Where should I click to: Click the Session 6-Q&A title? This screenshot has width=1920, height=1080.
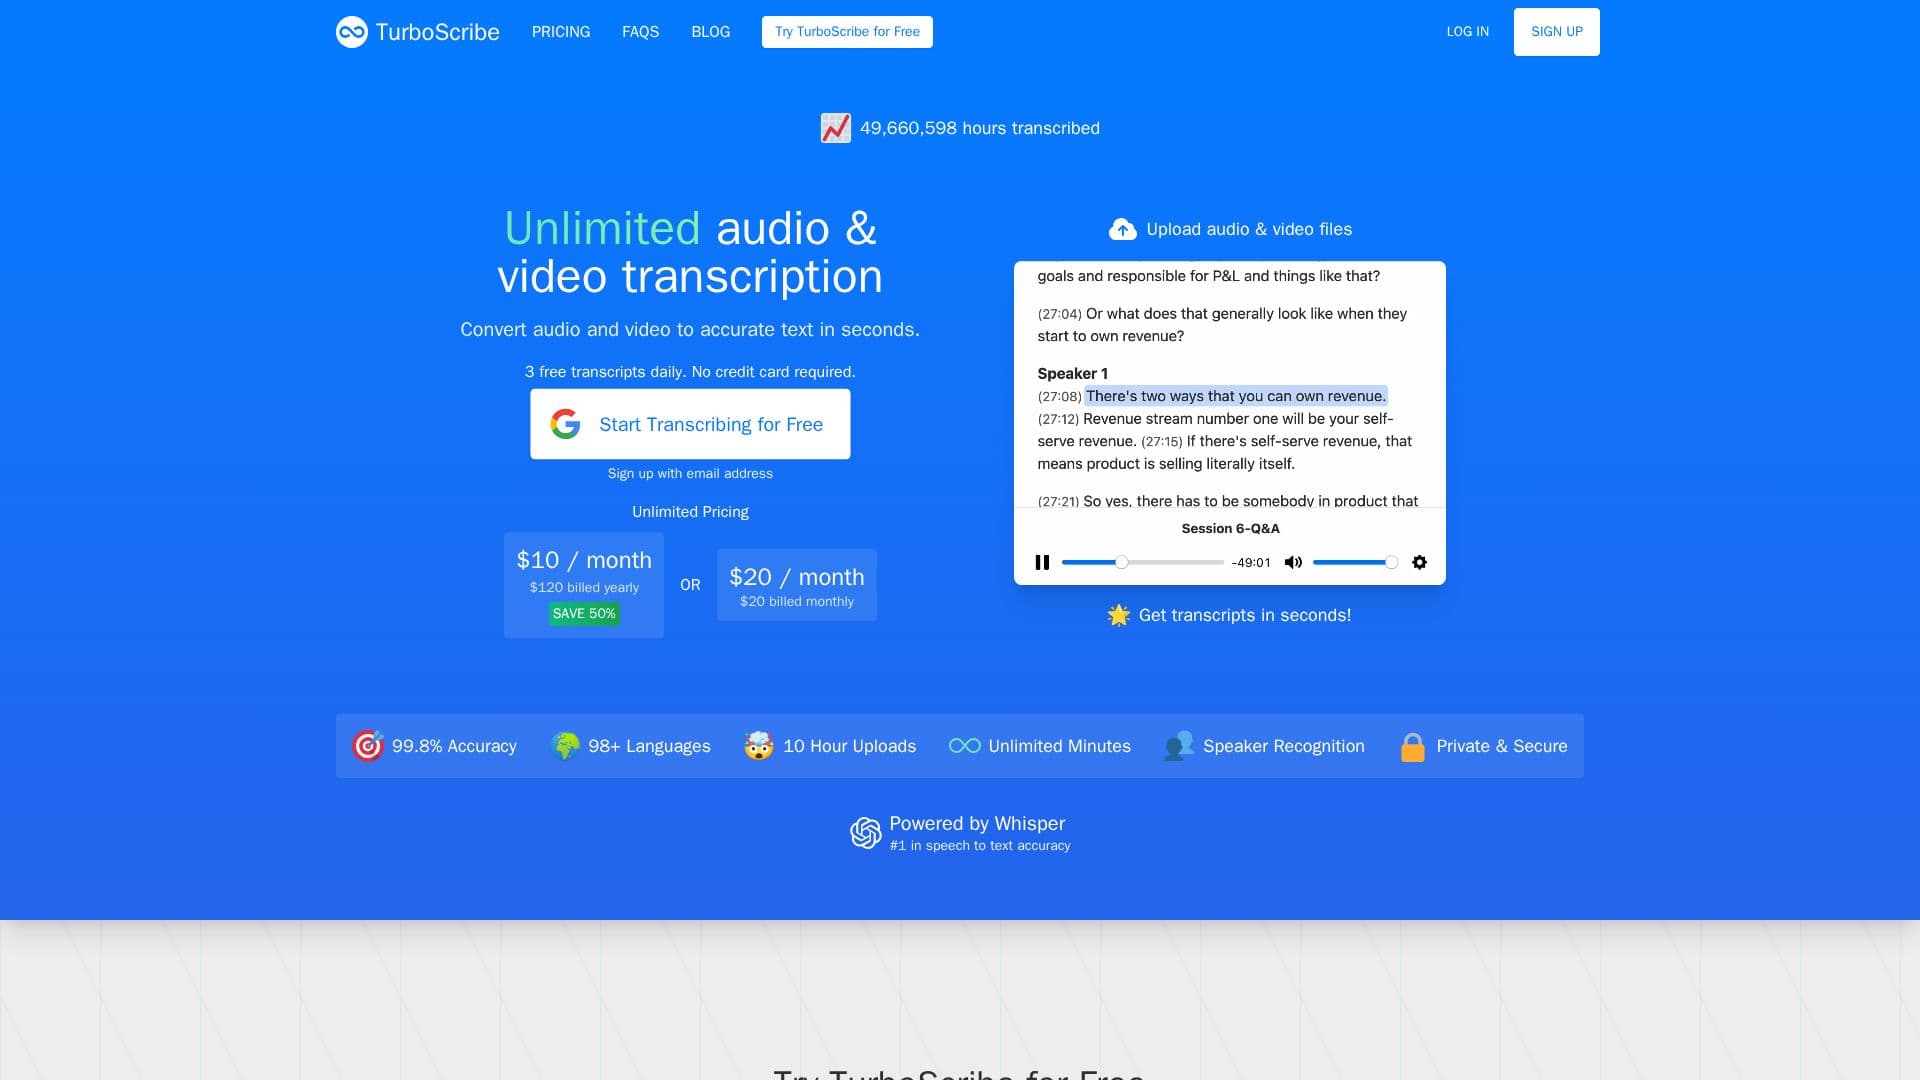pos(1230,529)
